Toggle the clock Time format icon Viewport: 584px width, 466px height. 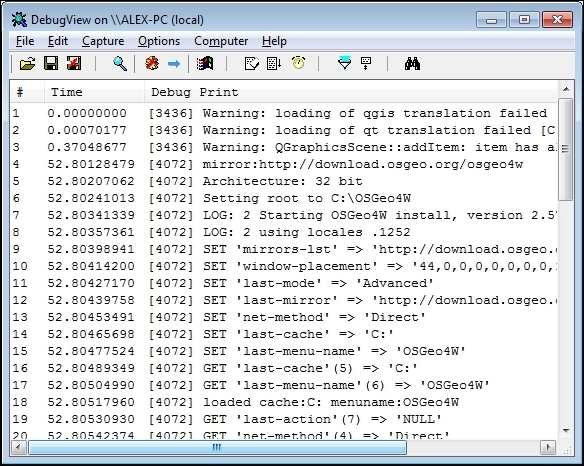[299, 63]
